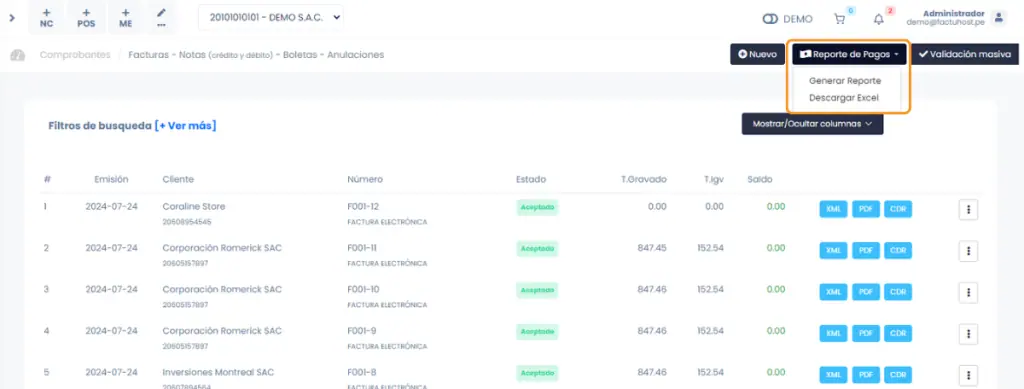Click the pencil edit shortcuts icon
This screenshot has width=1024, height=389.
[x=161, y=18]
